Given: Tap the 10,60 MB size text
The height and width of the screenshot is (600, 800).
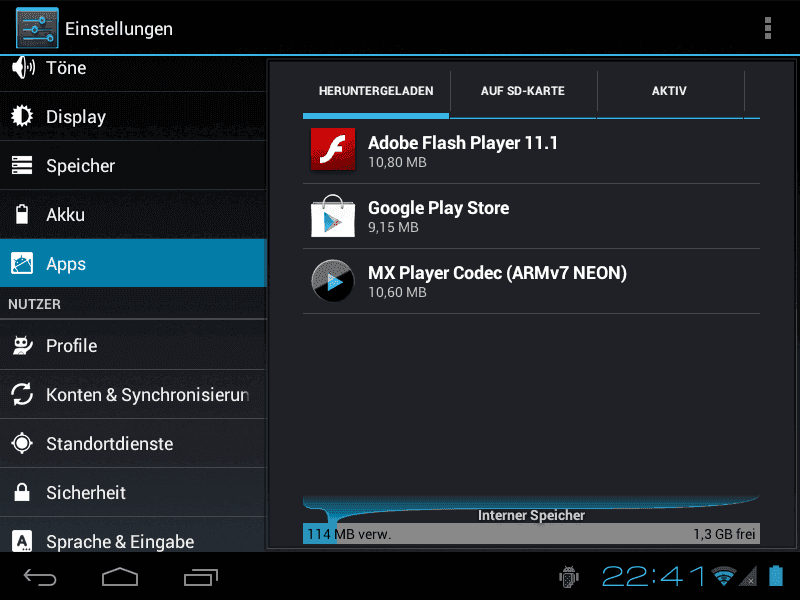Looking at the screenshot, I should pos(397,292).
